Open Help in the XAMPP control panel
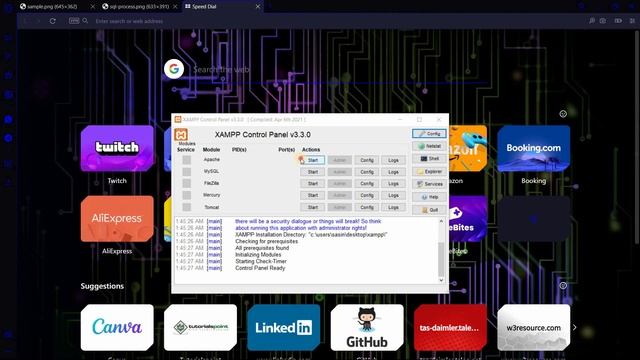The width and height of the screenshot is (640, 360). [429, 197]
